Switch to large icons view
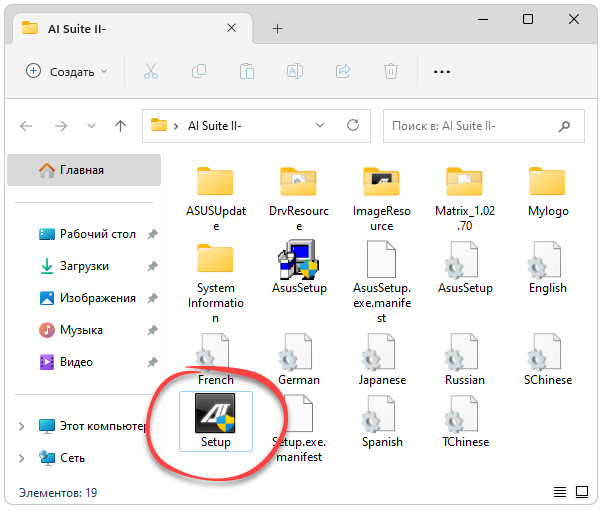The height and width of the screenshot is (511, 600). click(582, 492)
